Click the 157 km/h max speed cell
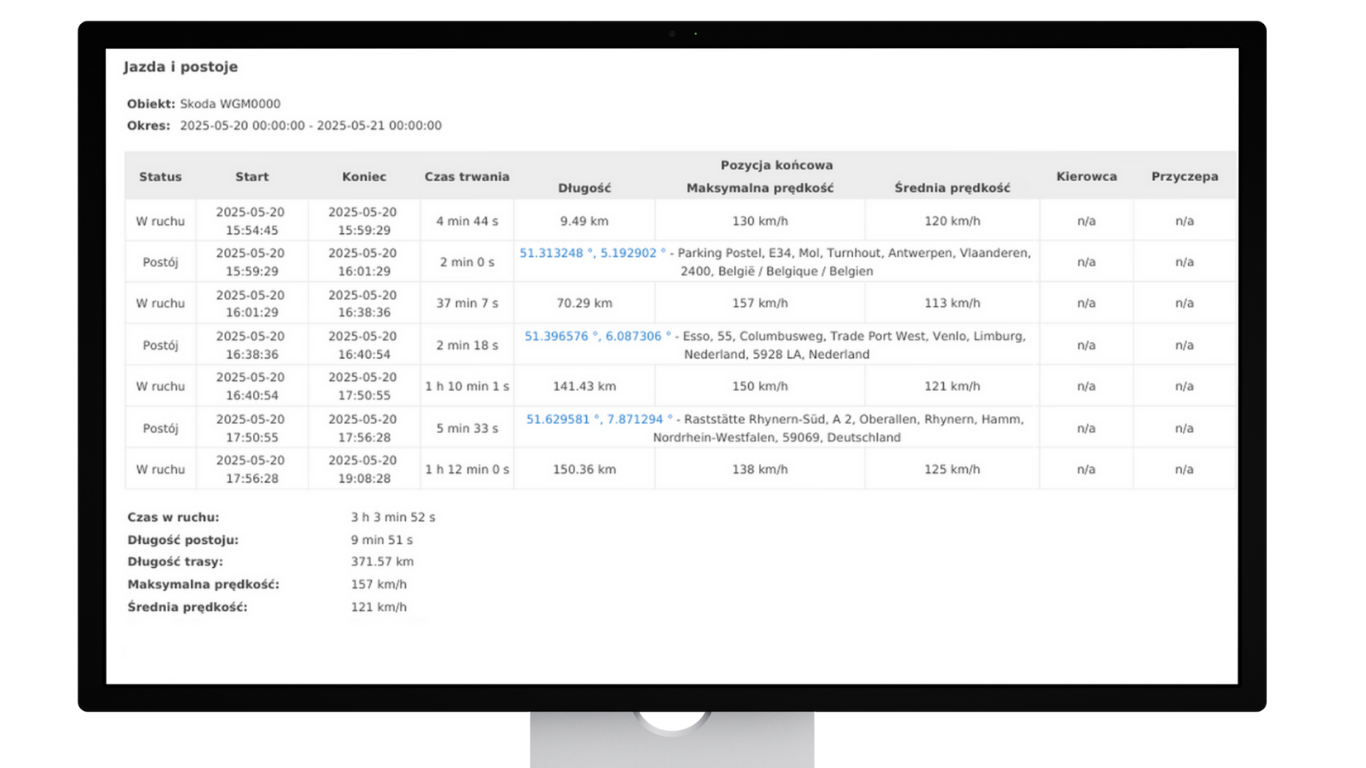1366x768 pixels. [760, 303]
